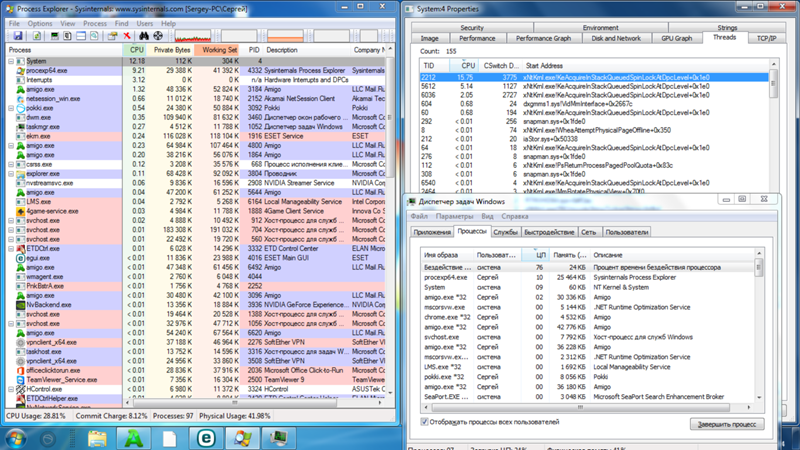This screenshot has height=450, width=800.
Task: Sort threads by the TID column header
Action: pos(435,66)
